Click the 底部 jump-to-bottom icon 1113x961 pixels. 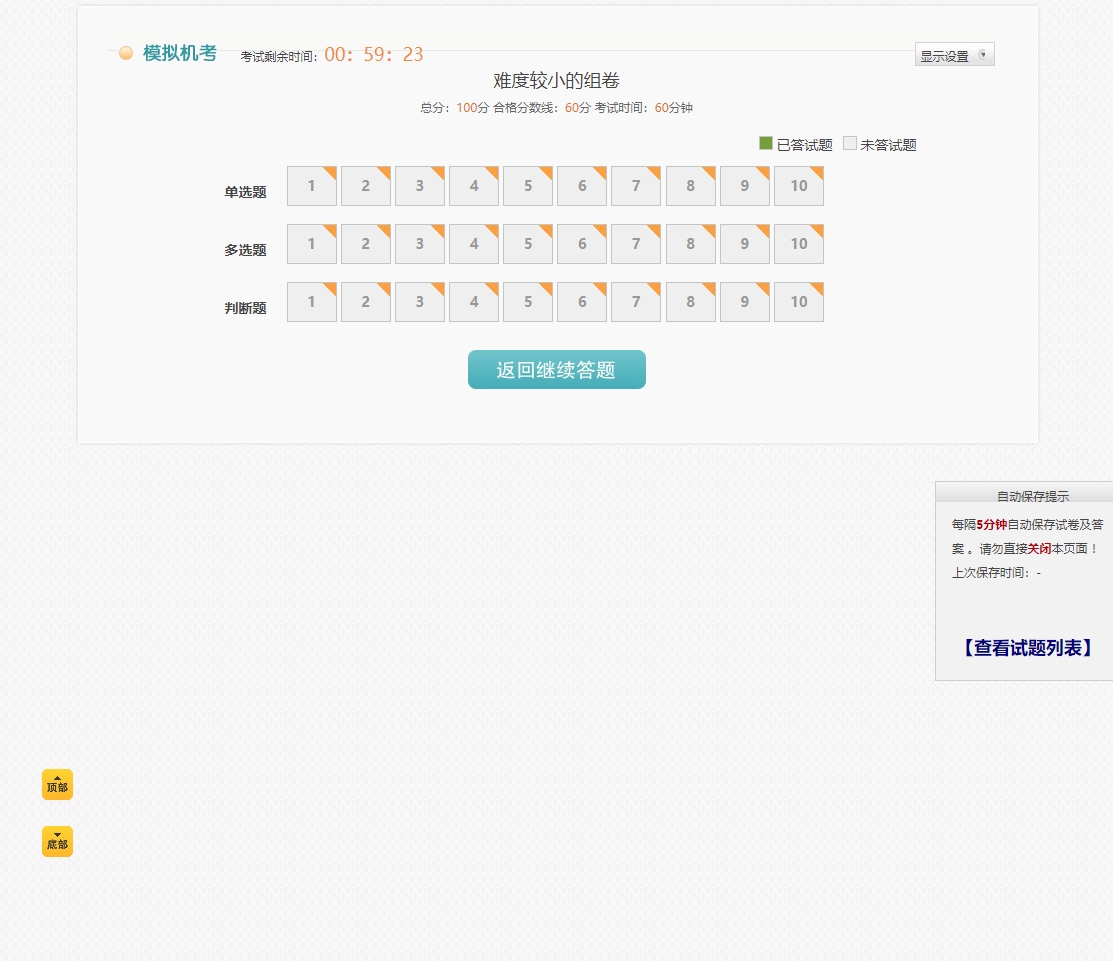click(x=57, y=841)
